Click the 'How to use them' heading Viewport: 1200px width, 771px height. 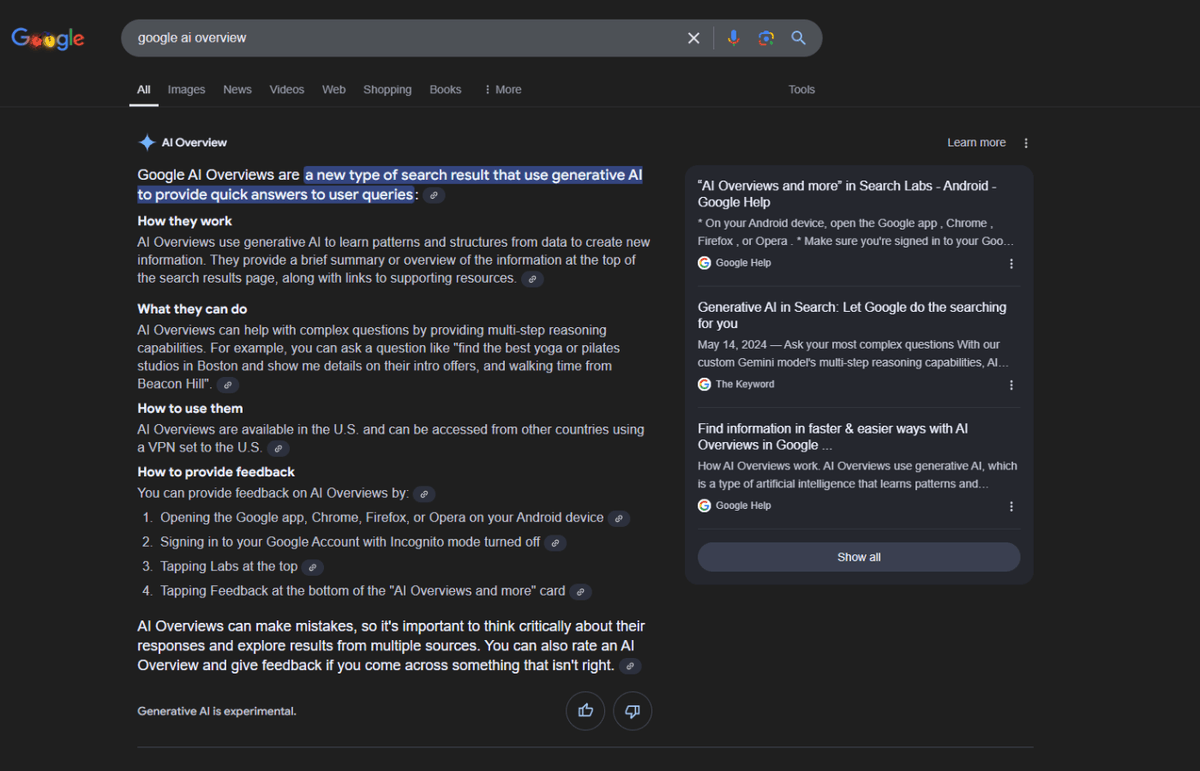tap(190, 409)
